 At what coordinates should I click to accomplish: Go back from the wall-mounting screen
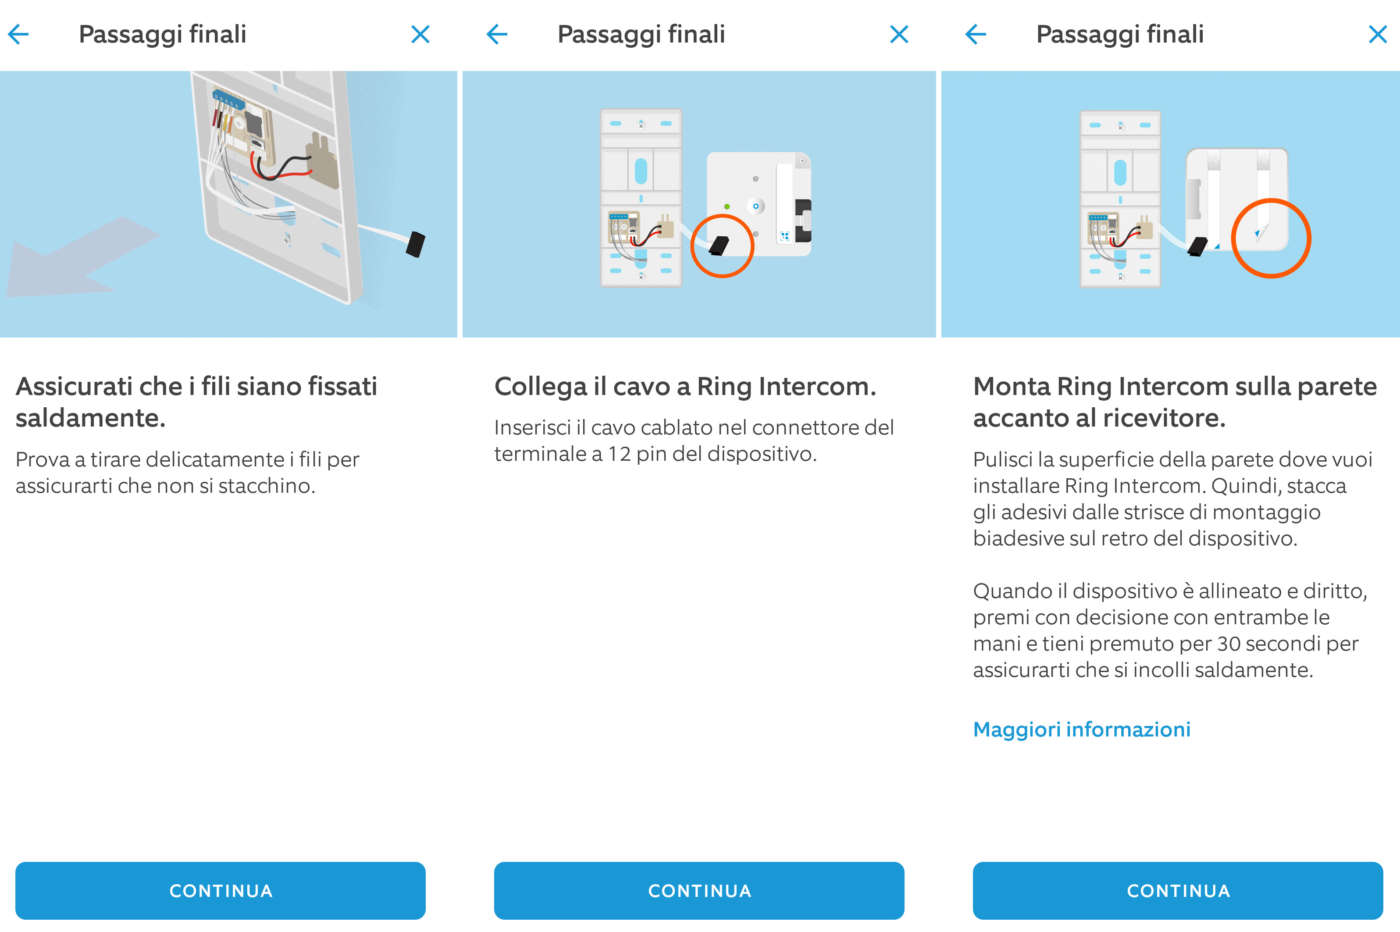pos(976,35)
